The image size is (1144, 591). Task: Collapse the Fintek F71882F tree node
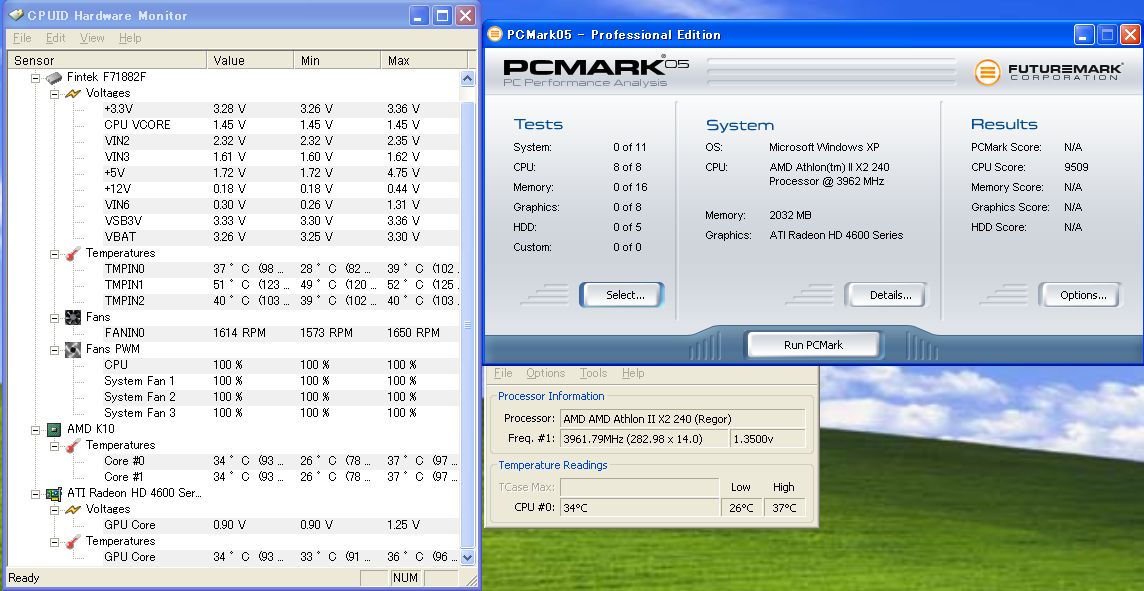[x=35, y=77]
